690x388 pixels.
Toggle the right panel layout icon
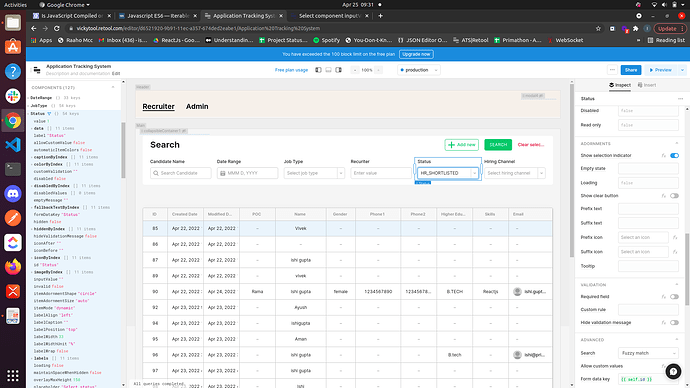click(x=338, y=70)
